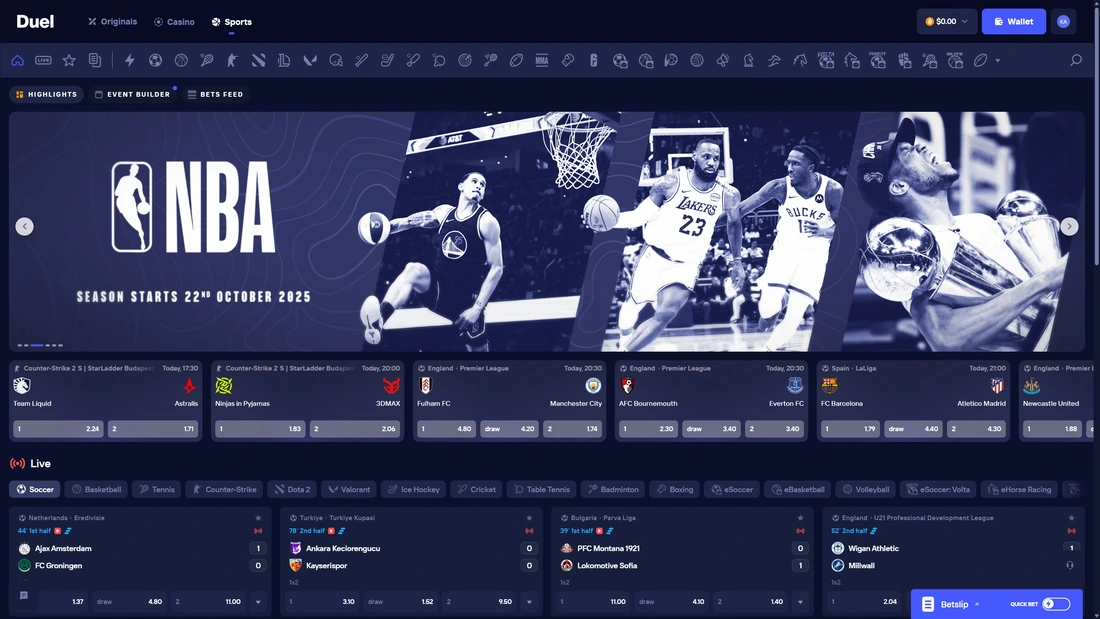Select the Soccer ball icon in sports bar
1100x619 pixels.
(155, 60)
